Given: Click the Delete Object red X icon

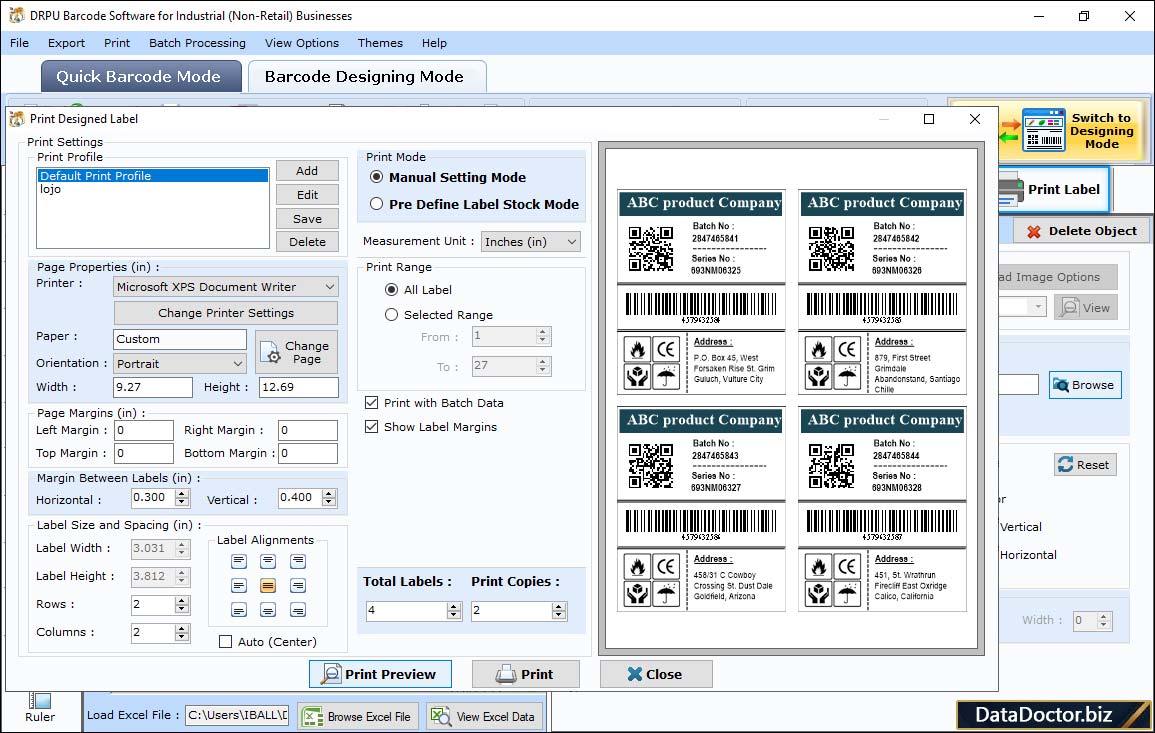Looking at the screenshot, I should (1033, 231).
